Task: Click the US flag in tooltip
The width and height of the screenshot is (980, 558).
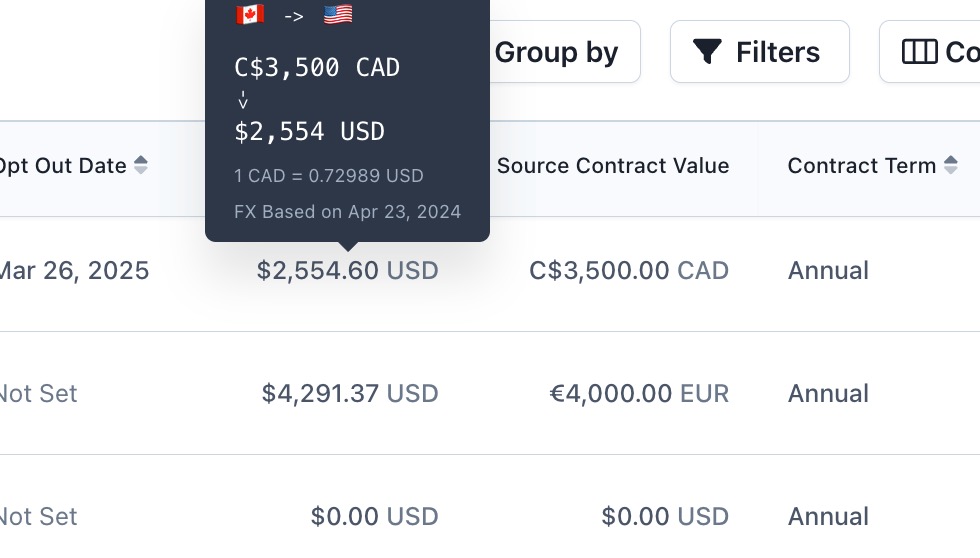Action: click(x=338, y=14)
